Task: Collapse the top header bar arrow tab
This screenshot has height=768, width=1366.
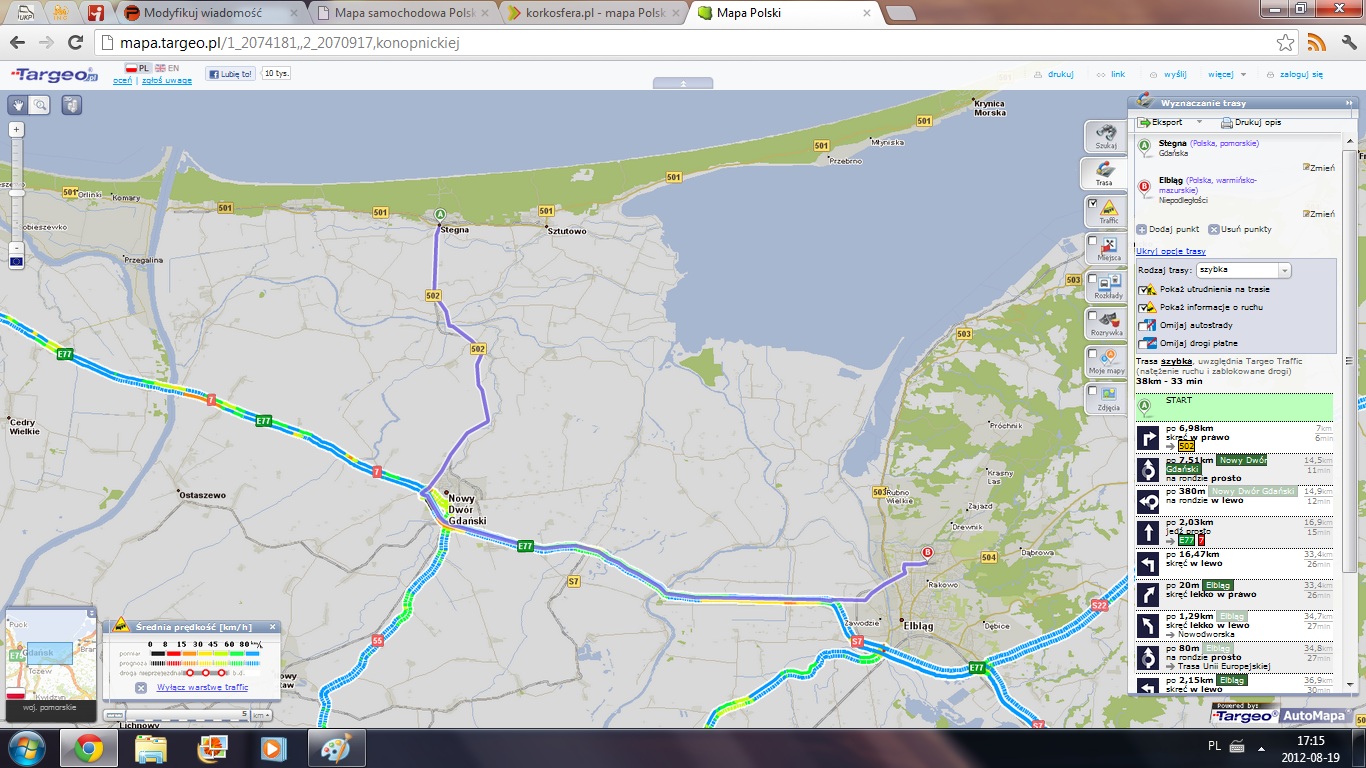Action: coord(683,84)
